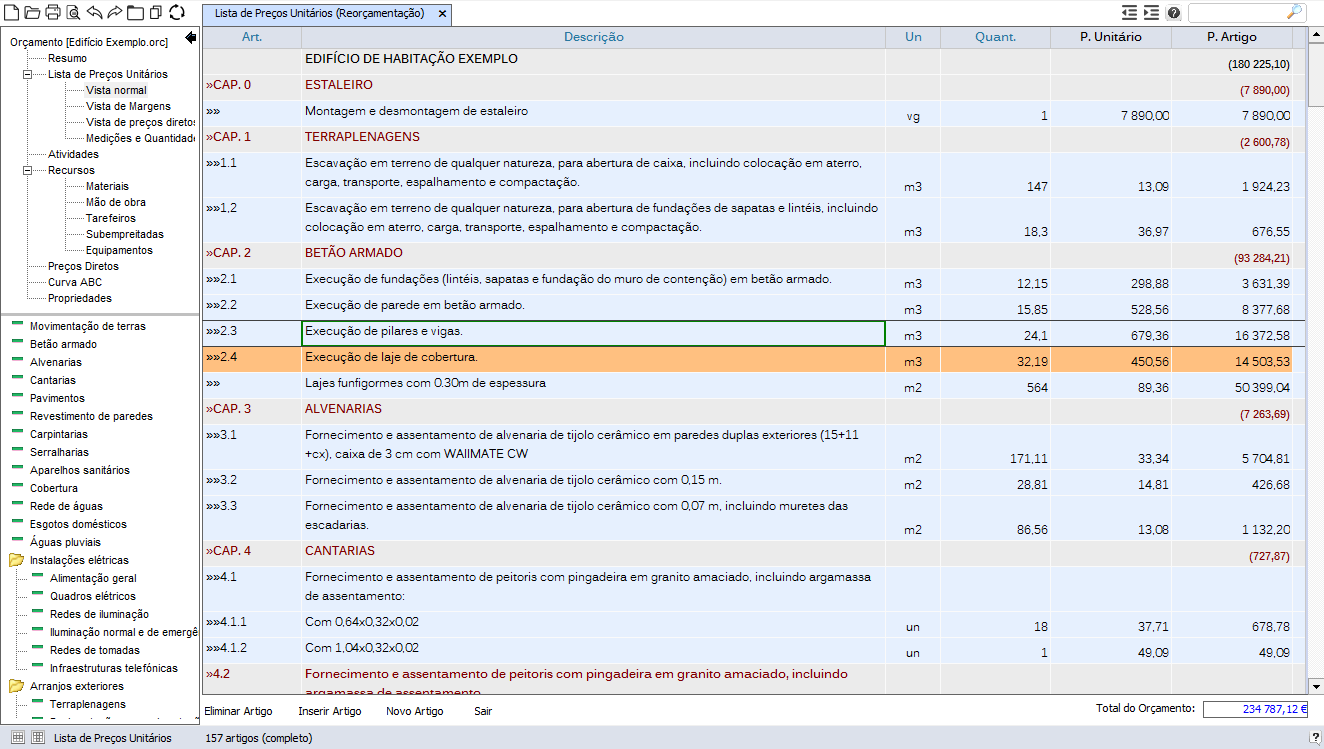The image size is (1324, 749).
Task: Open Curva ABC in the tree
Action: point(75,282)
